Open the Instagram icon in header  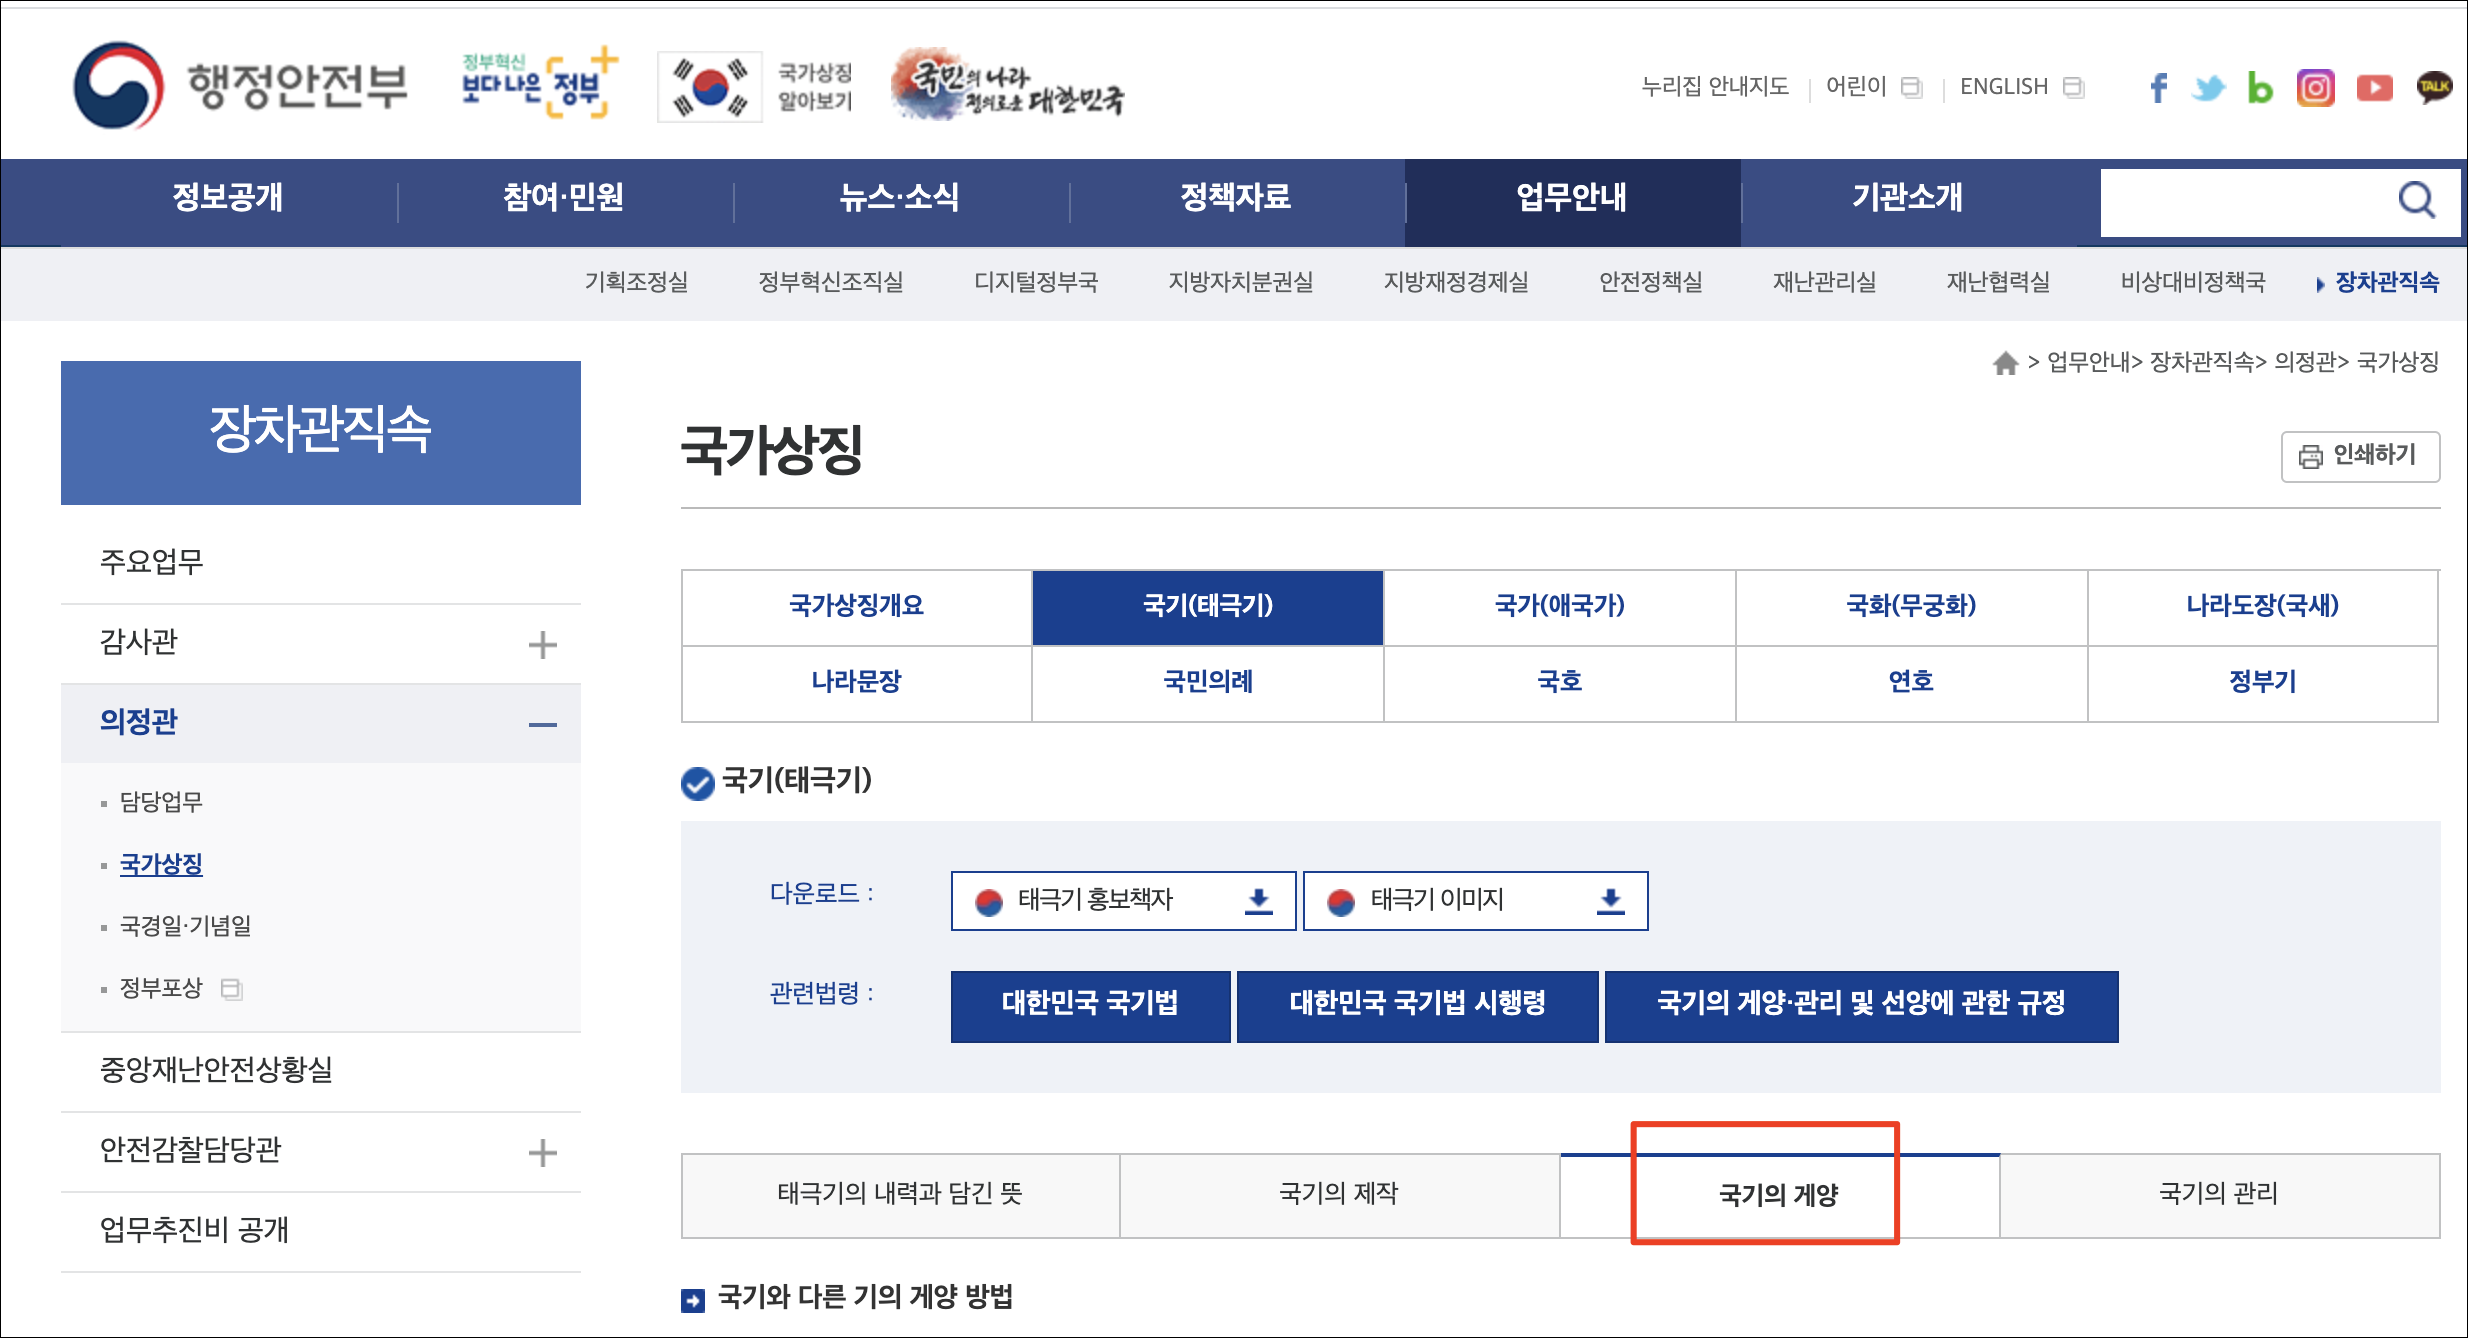(x=2315, y=88)
